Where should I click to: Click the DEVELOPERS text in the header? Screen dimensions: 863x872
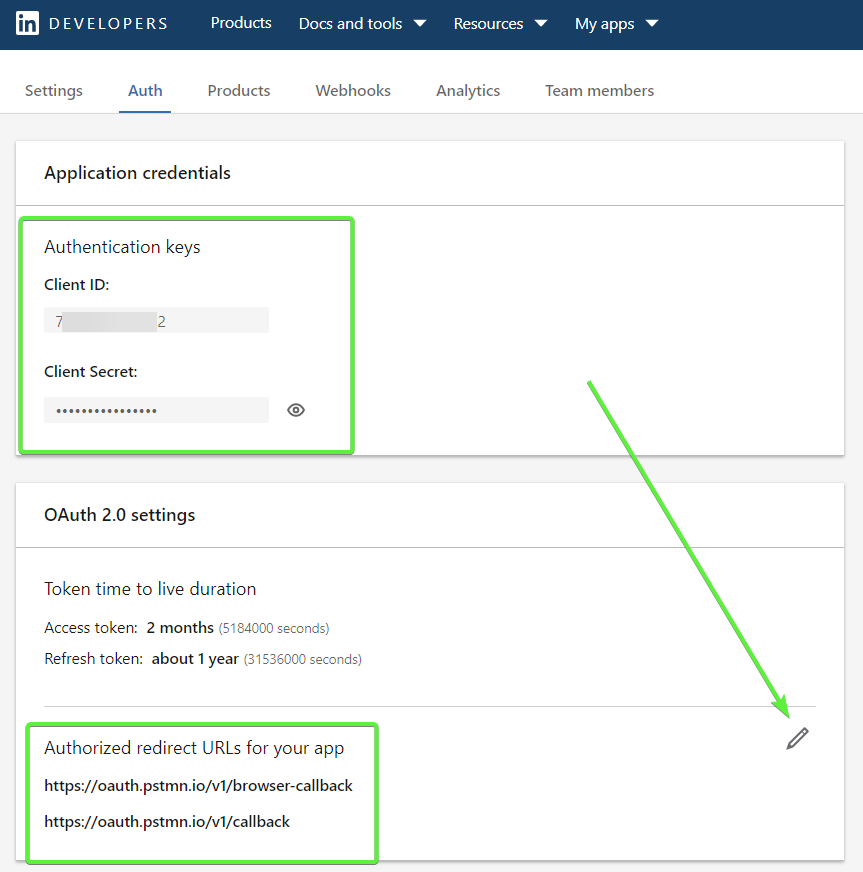(108, 23)
